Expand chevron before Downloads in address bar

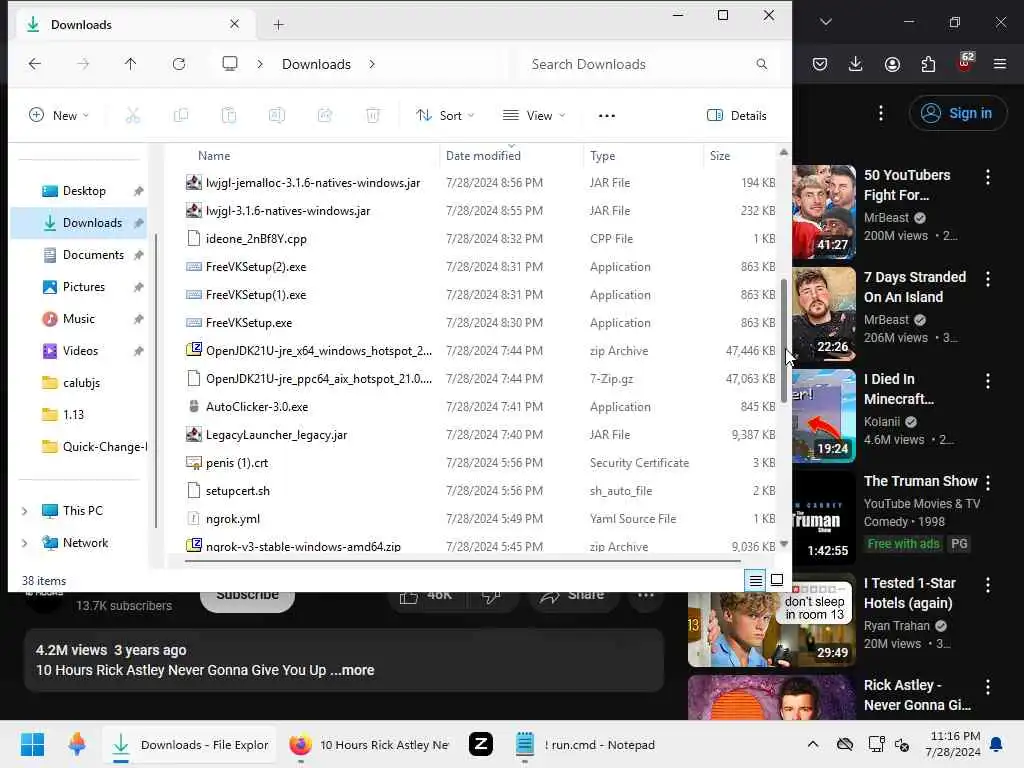pos(260,64)
